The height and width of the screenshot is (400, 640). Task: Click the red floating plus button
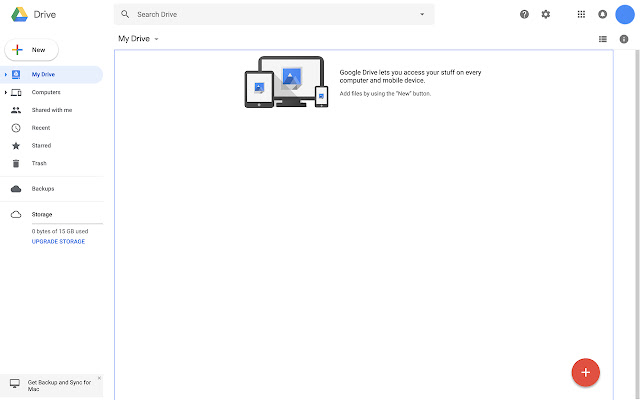(586, 372)
